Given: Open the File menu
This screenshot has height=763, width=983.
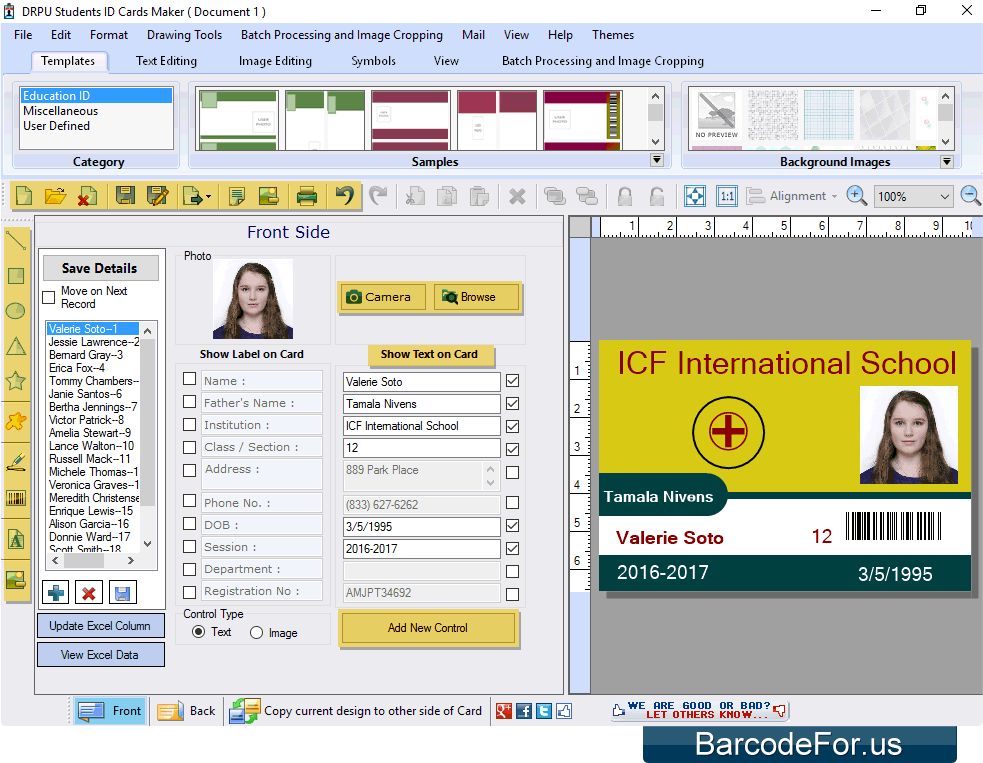Looking at the screenshot, I should [23, 34].
